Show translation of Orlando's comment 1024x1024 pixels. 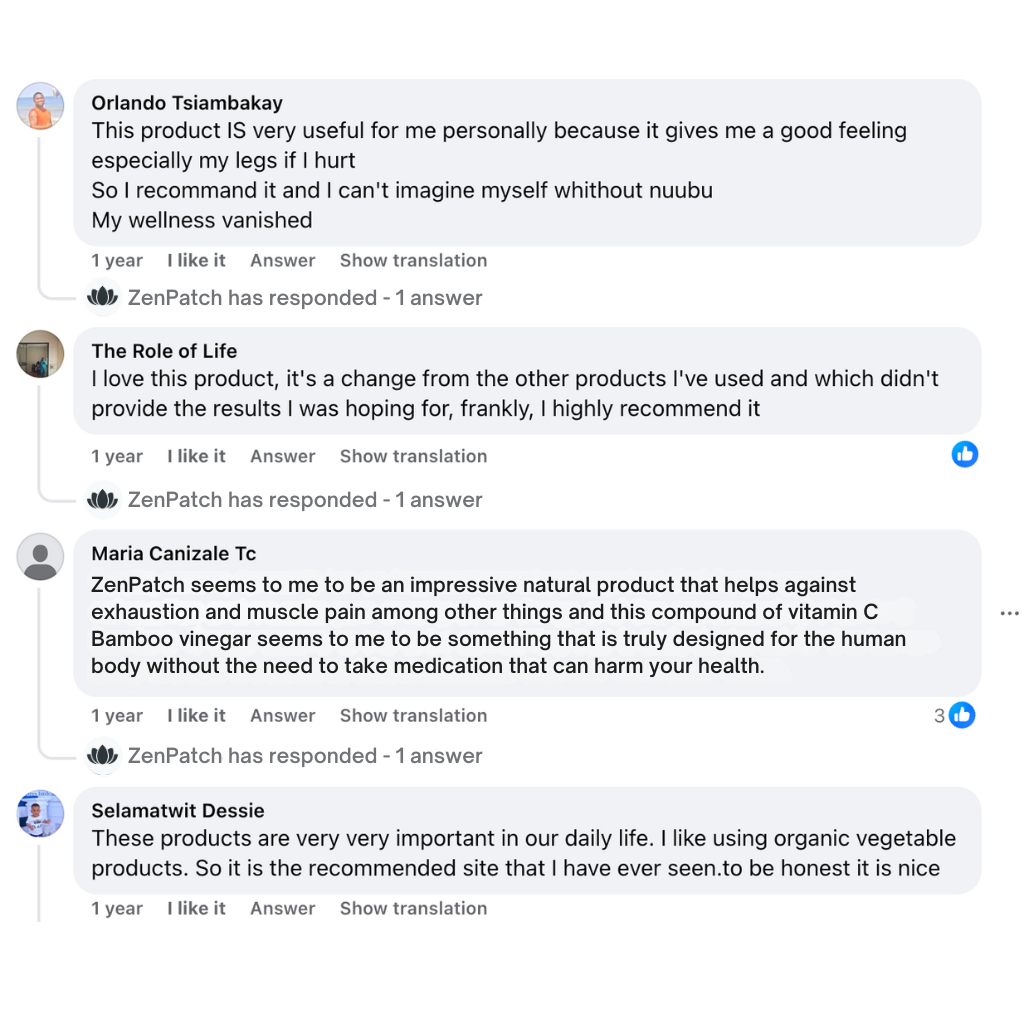coord(413,261)
